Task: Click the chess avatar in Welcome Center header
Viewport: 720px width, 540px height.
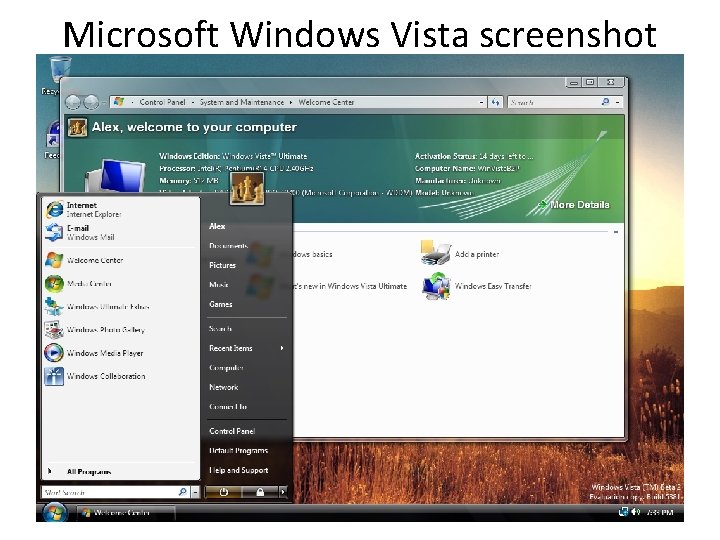Action: click(x=77, y=127)
